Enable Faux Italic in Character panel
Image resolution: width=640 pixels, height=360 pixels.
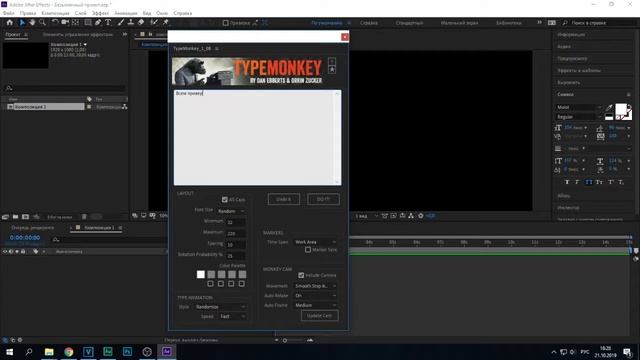[577, 182]
